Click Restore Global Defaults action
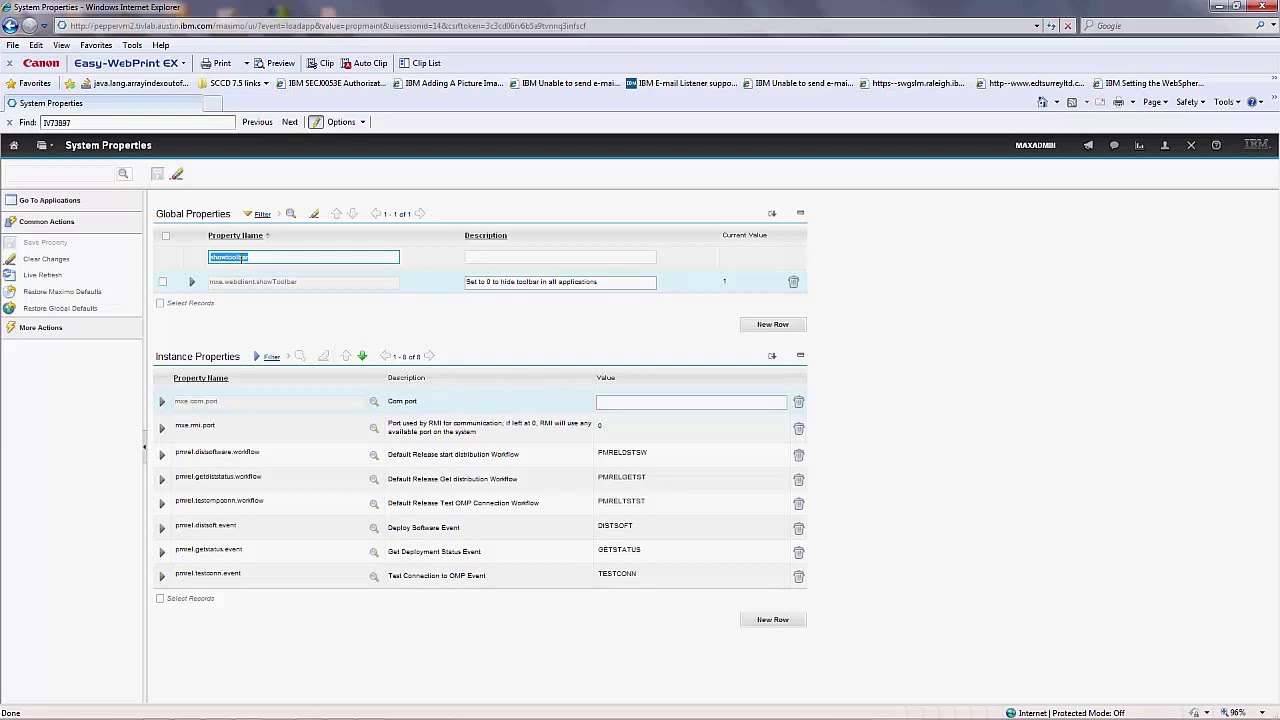 pyautogui.click(x=60, y=308)
